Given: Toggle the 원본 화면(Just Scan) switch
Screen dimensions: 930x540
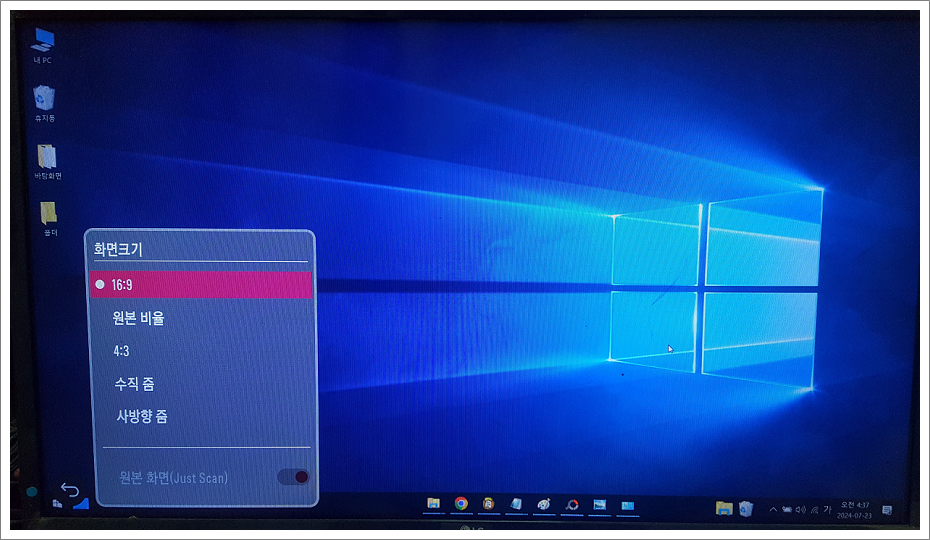Looking at the screenshot, I should click(294, 477).
